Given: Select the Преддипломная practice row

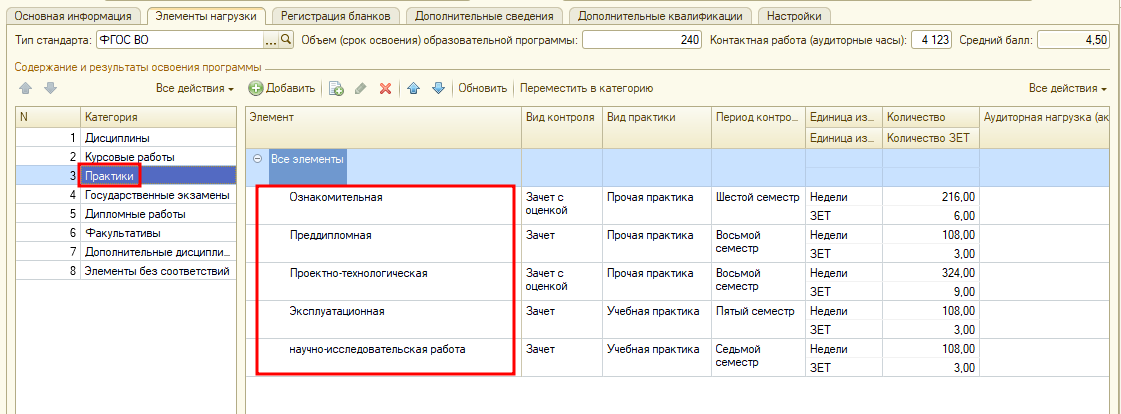Looking at the screenshot, I should coord(331,235).
